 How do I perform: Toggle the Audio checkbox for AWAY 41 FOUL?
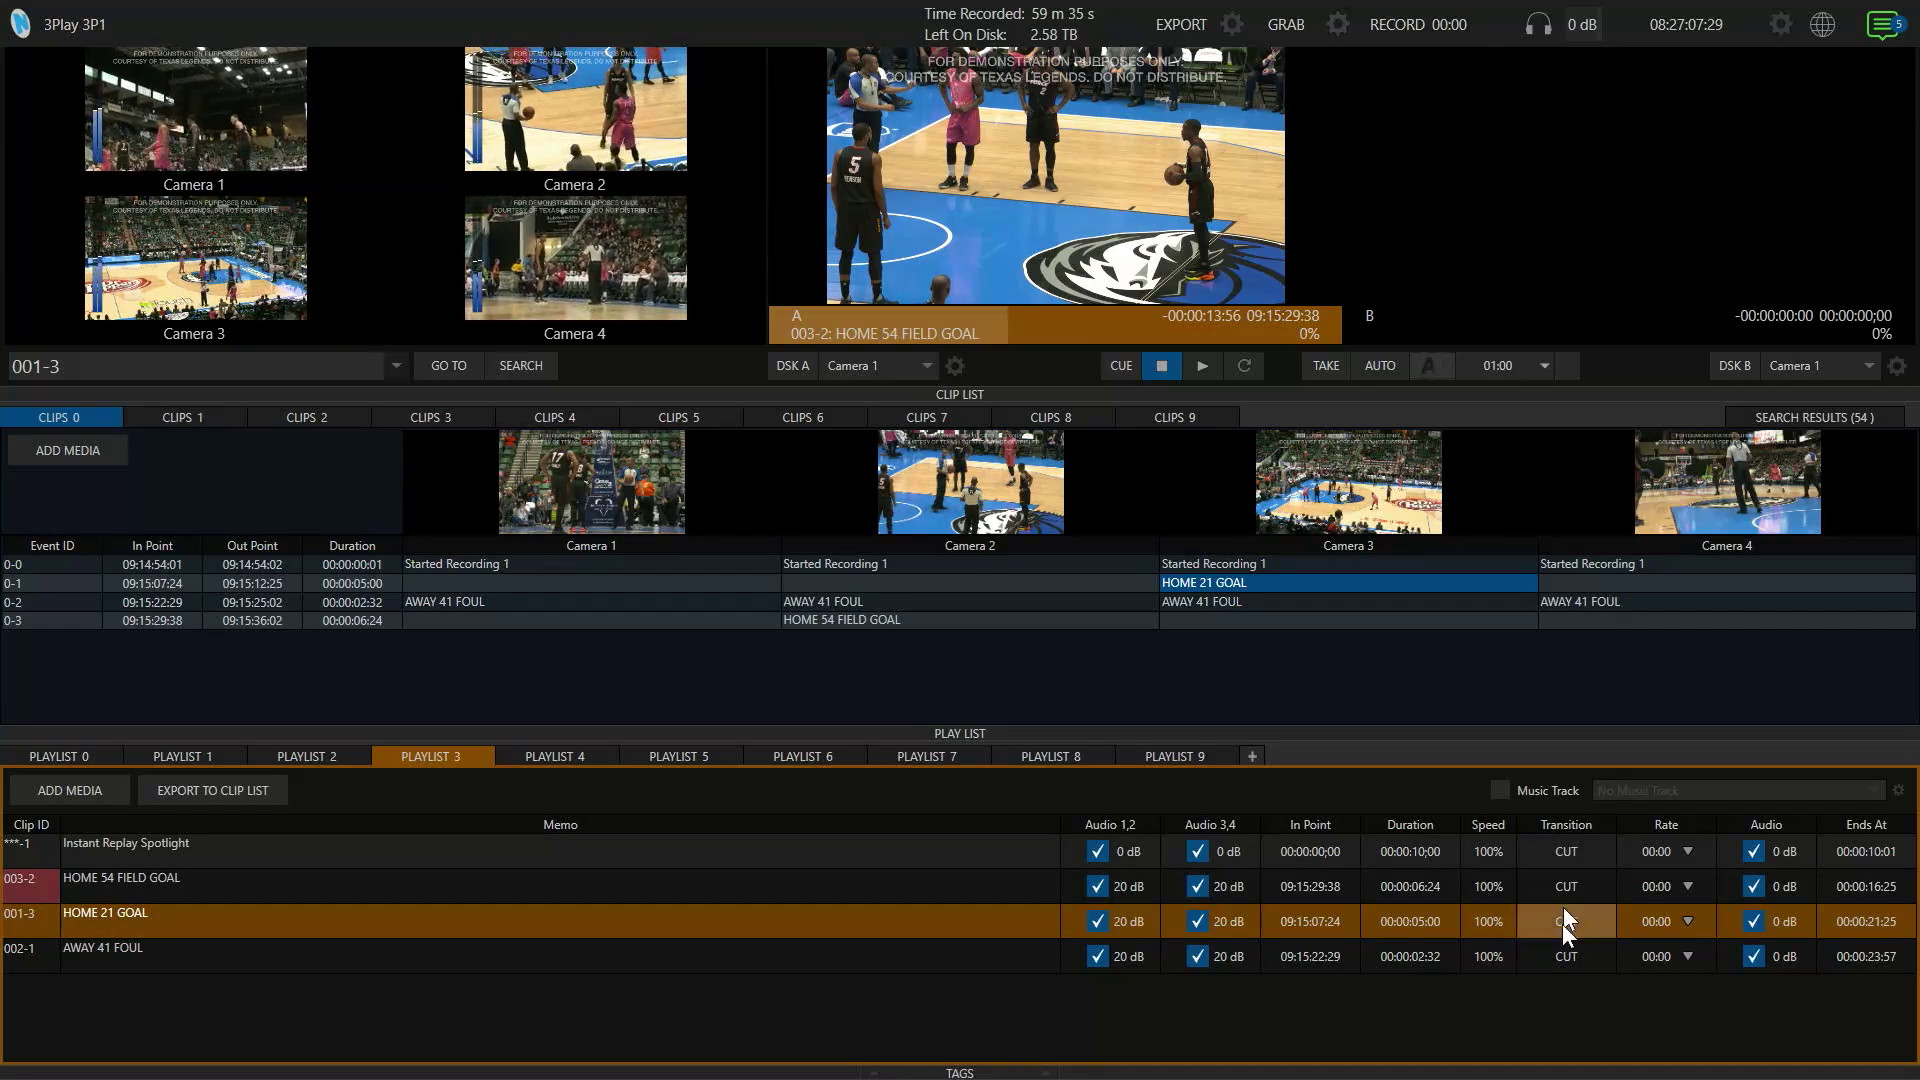(x=1753, y=957)
